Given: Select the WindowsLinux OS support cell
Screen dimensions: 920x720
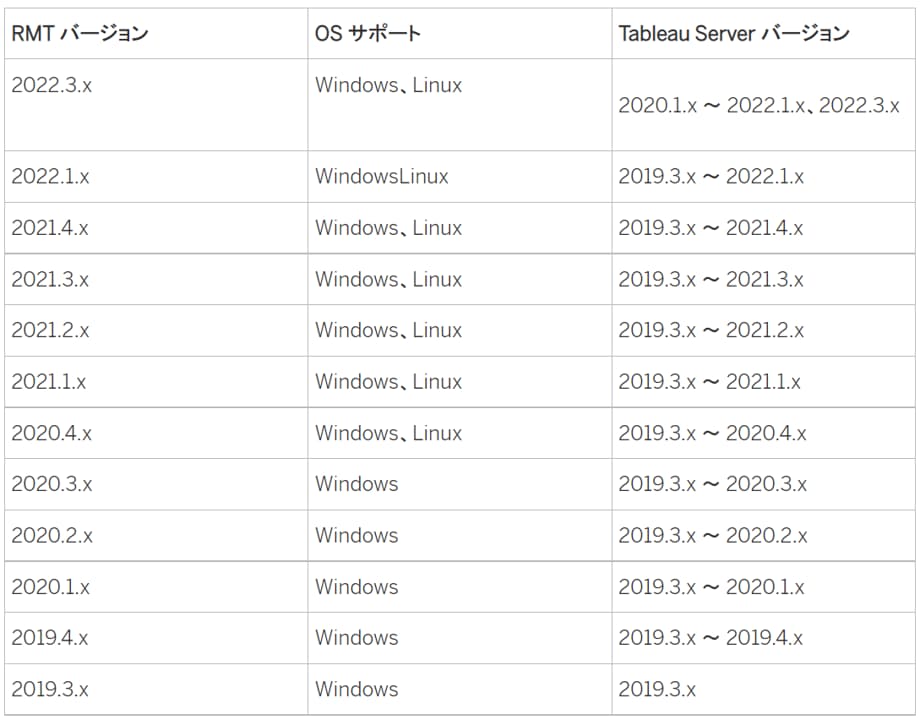Looking at the screenshot, I should tap(460, 177).
